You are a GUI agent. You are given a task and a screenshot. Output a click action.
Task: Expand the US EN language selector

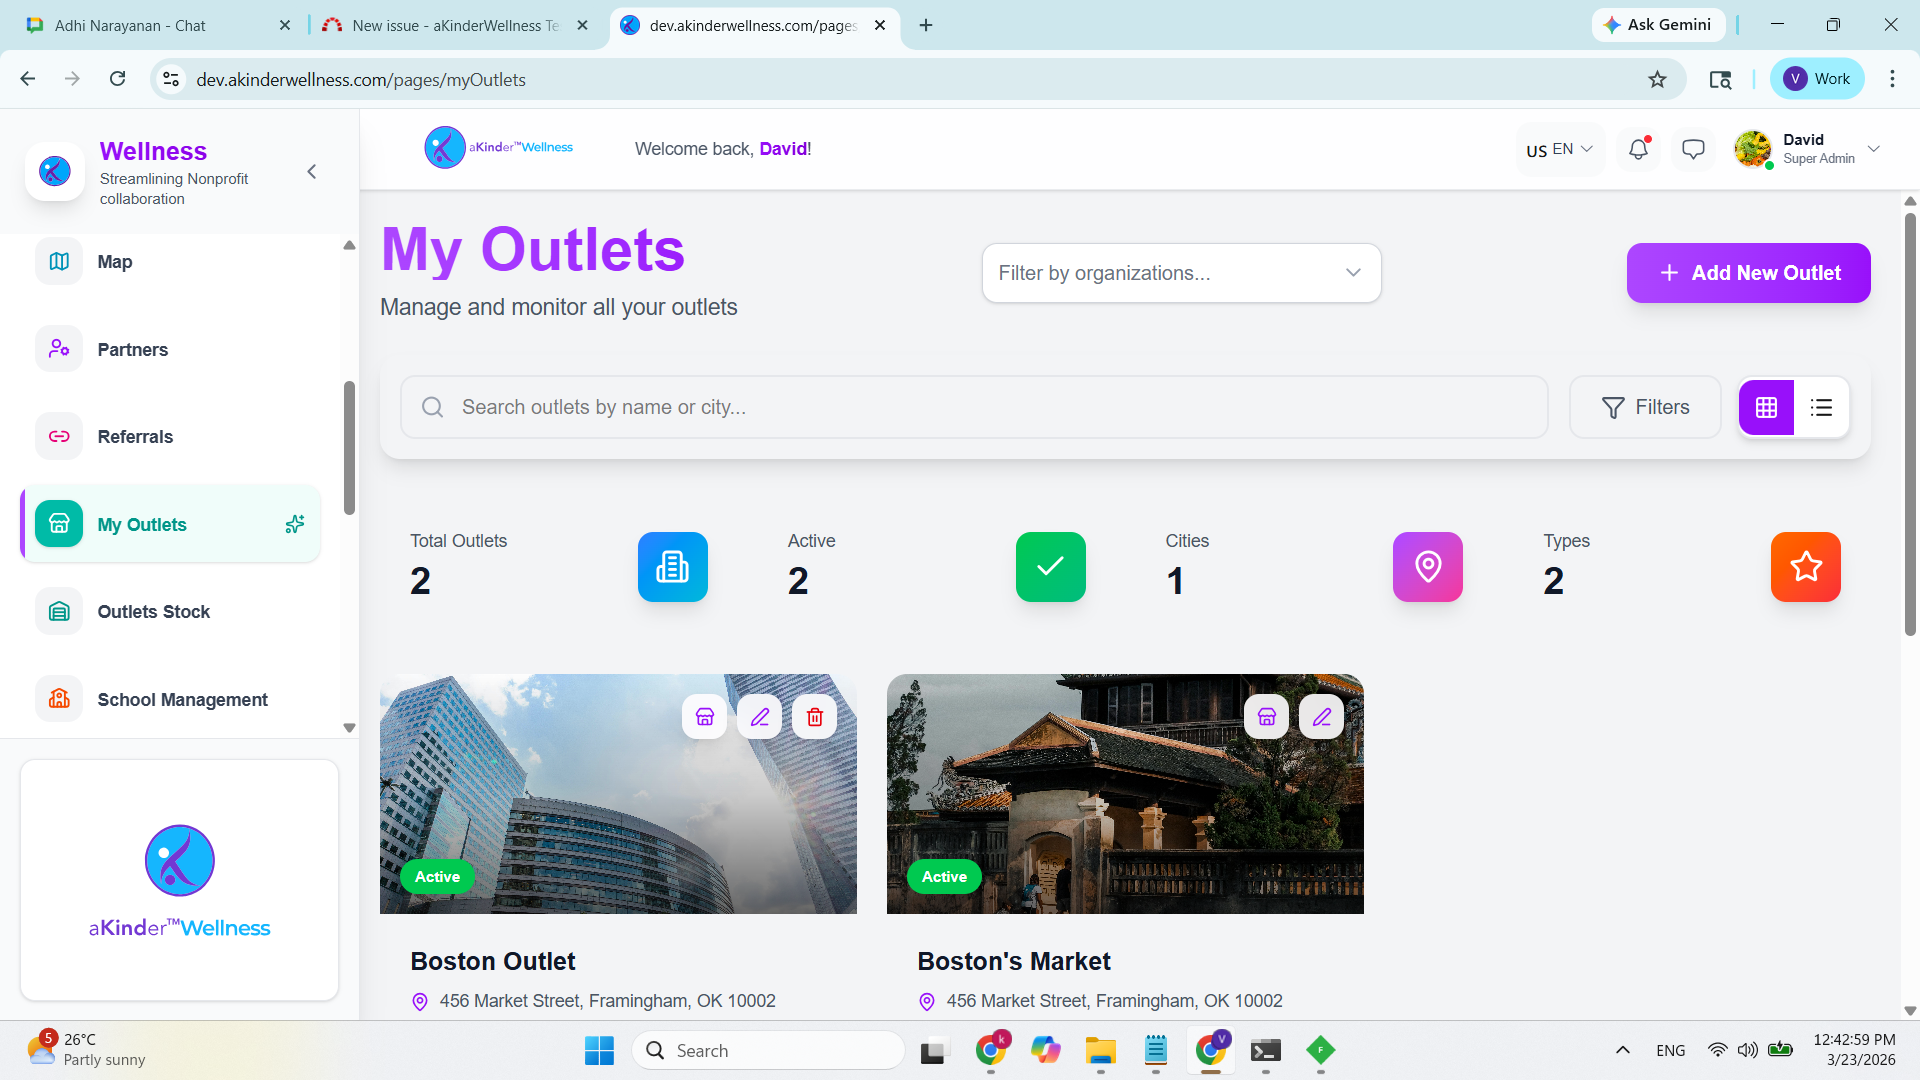click(1560, 150)
